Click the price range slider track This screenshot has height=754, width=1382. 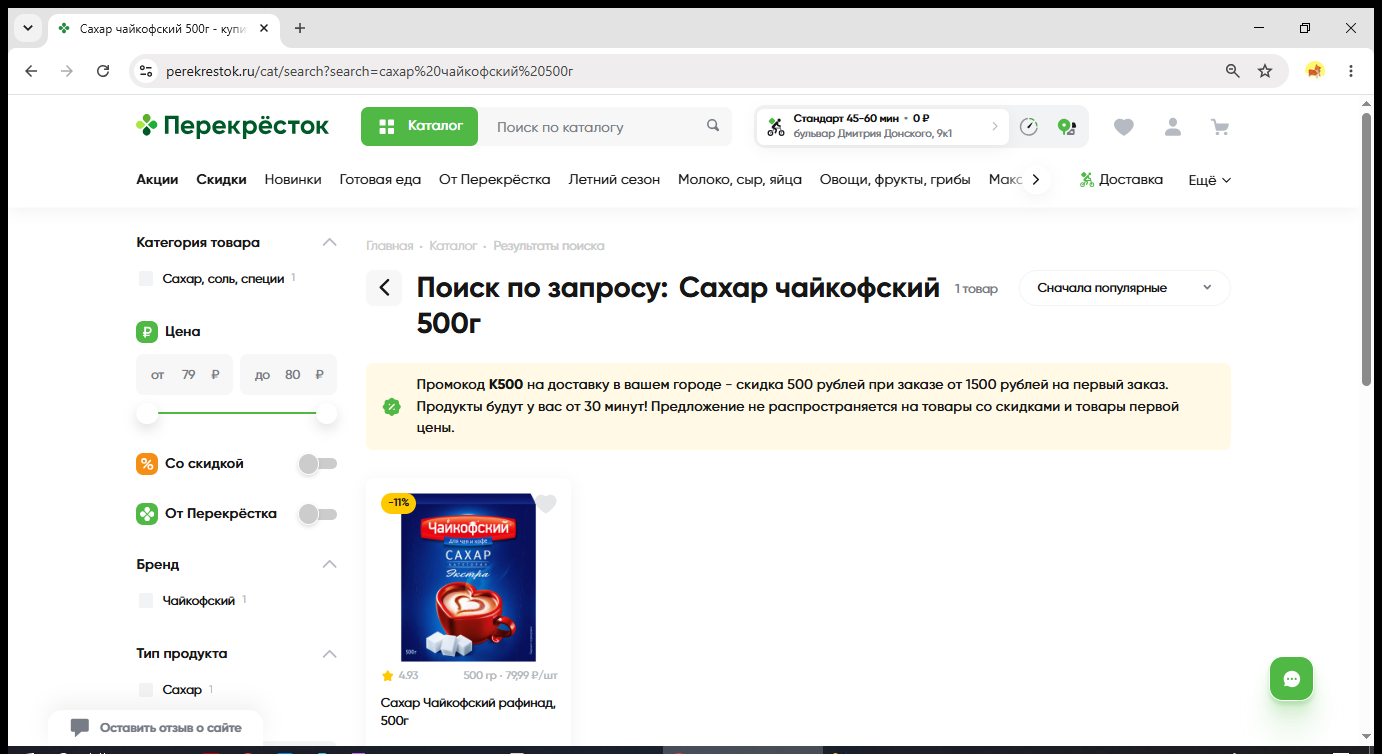tap(237, 413)
